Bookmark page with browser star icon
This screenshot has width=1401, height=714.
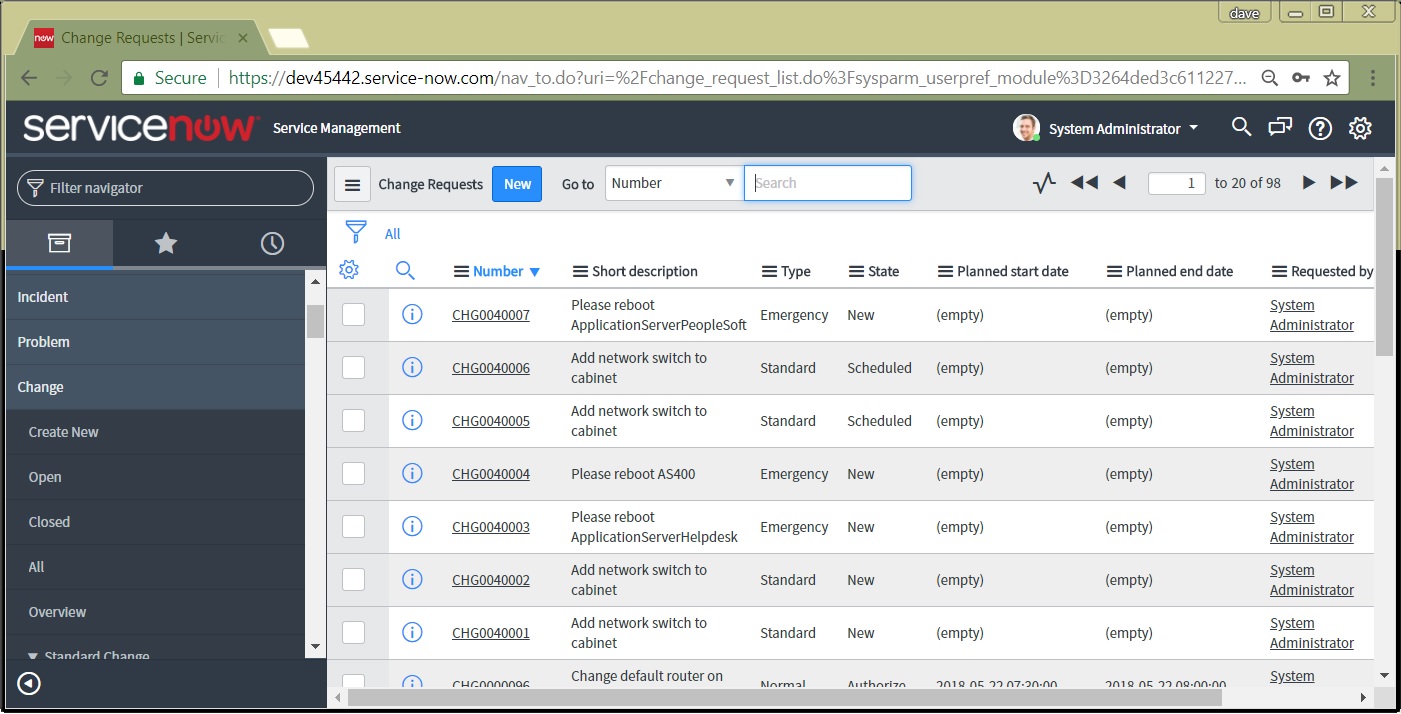tap(1332, 78)
